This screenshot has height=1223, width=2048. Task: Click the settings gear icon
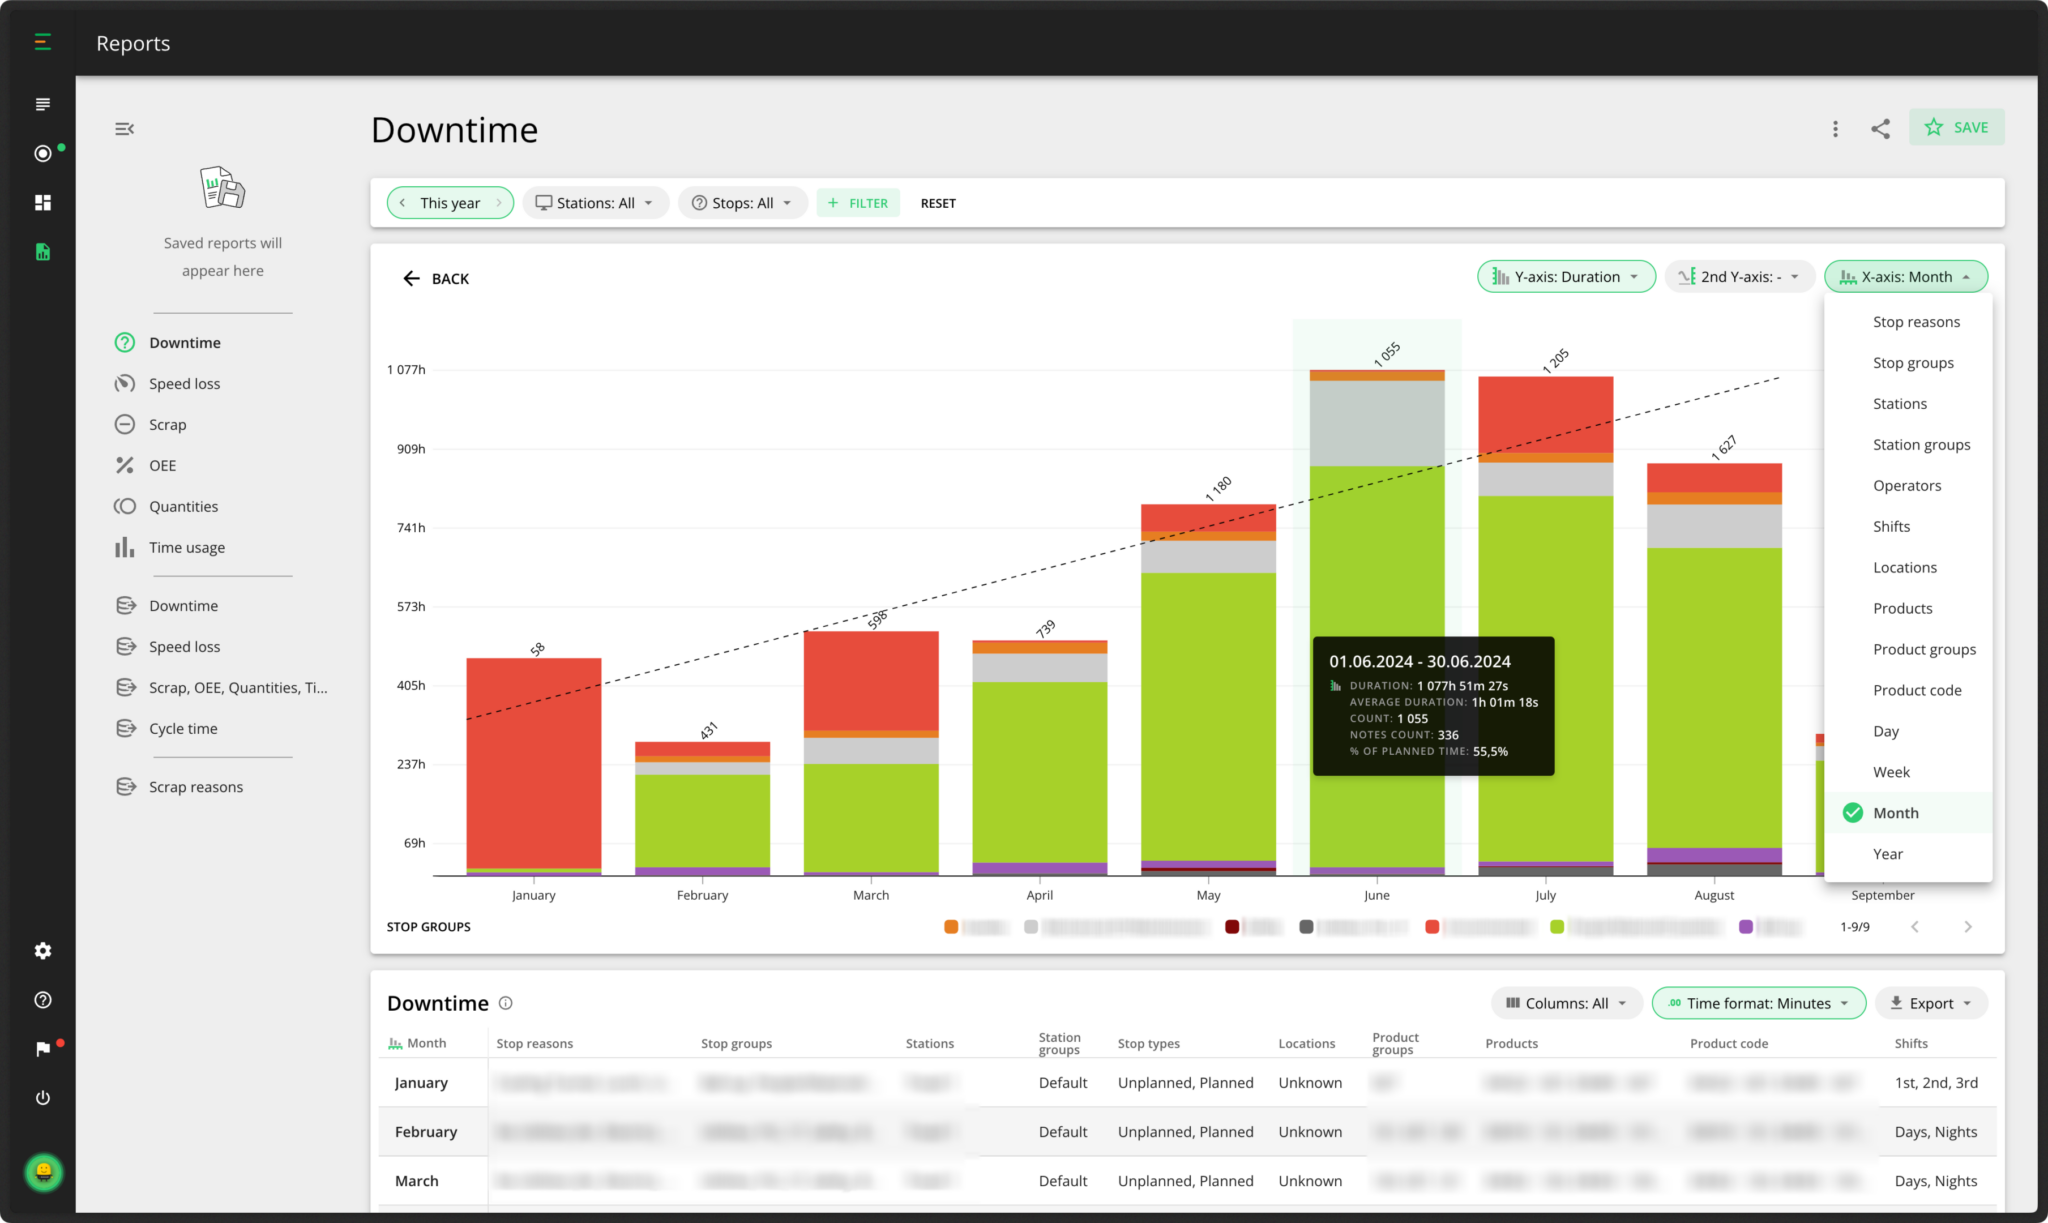(x=42, y=950)
